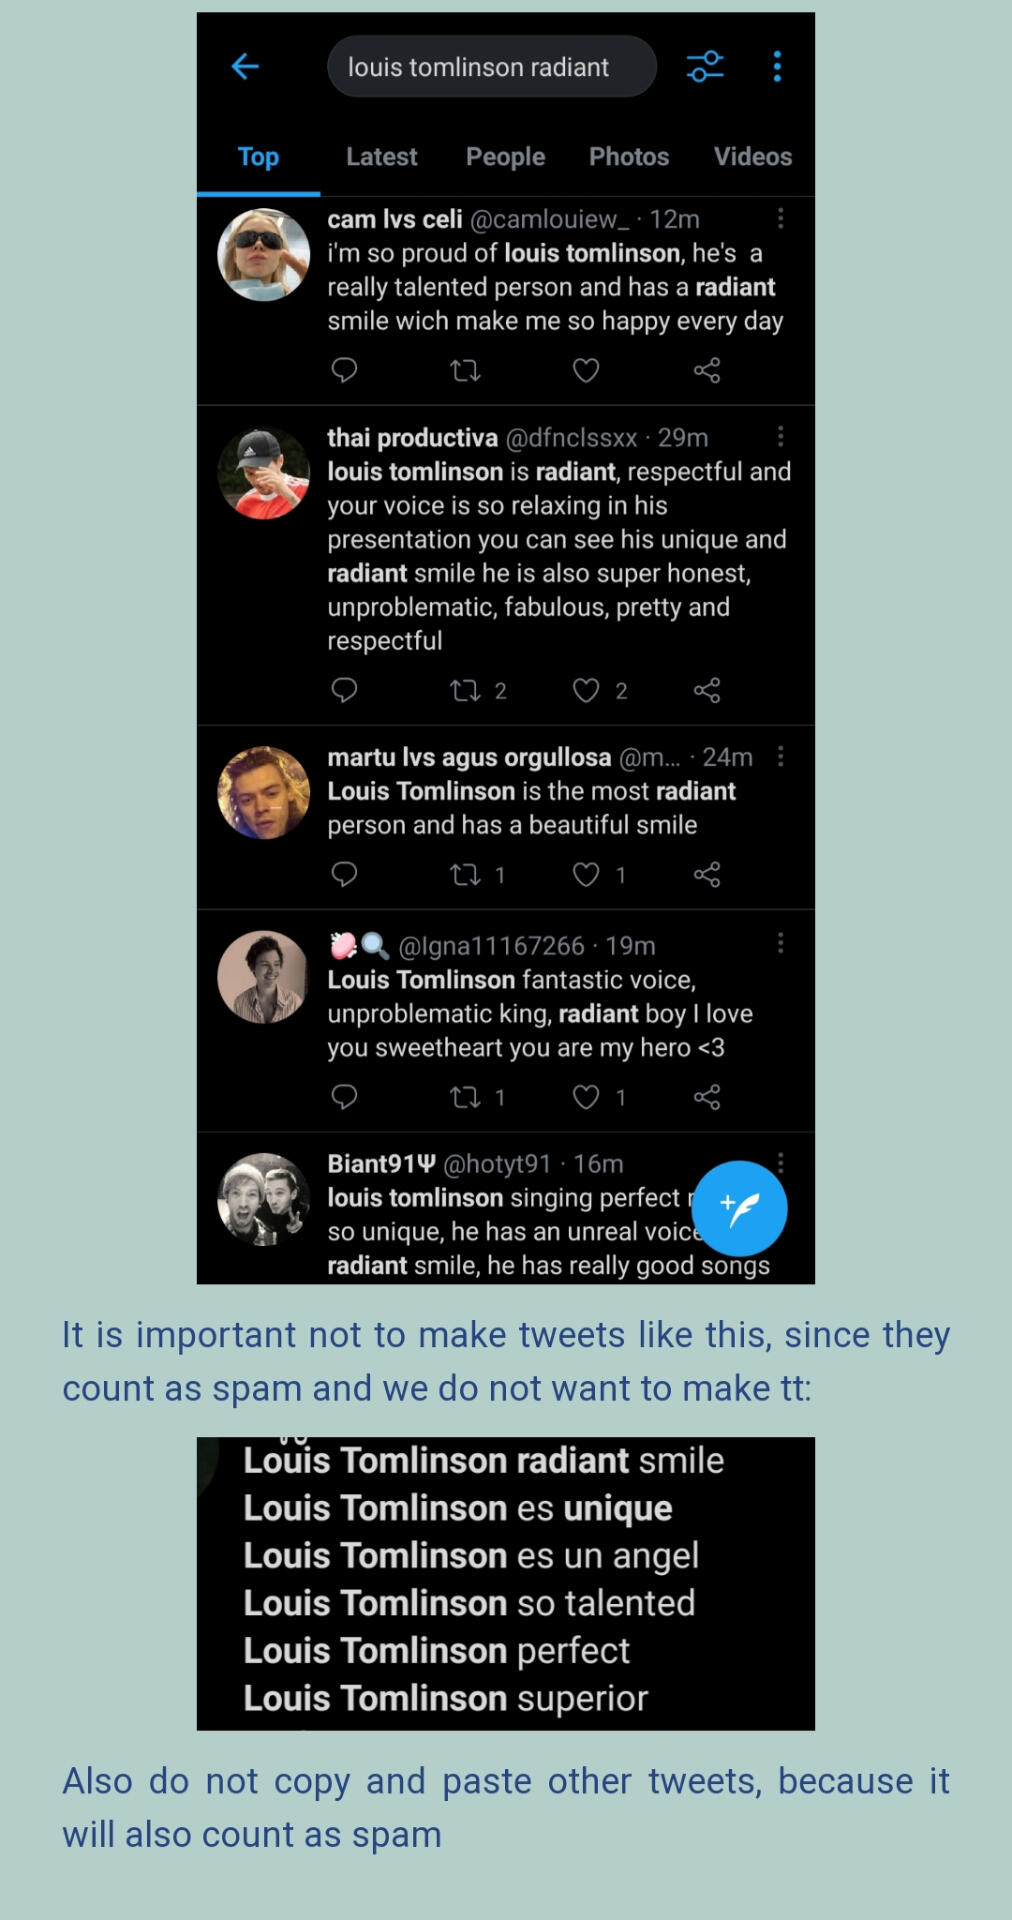Switch to the Latest tab
The height and width of the screenshot is (1920, 1012).
click(x=382, y=157)
